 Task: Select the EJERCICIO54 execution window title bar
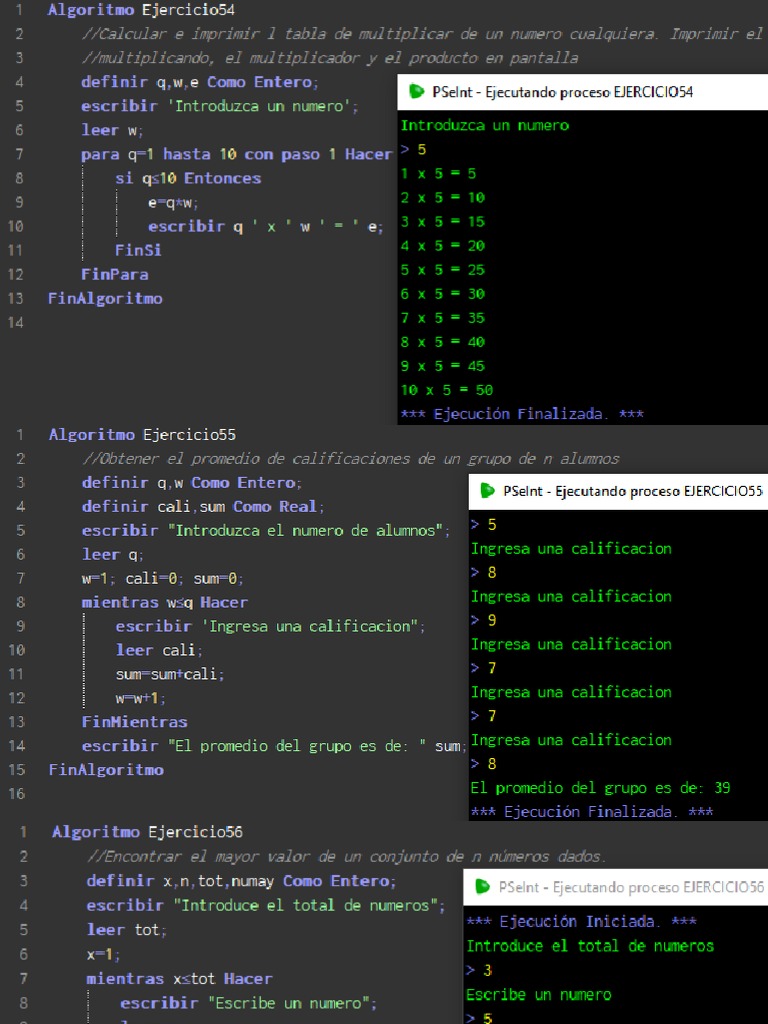[562, 92]
